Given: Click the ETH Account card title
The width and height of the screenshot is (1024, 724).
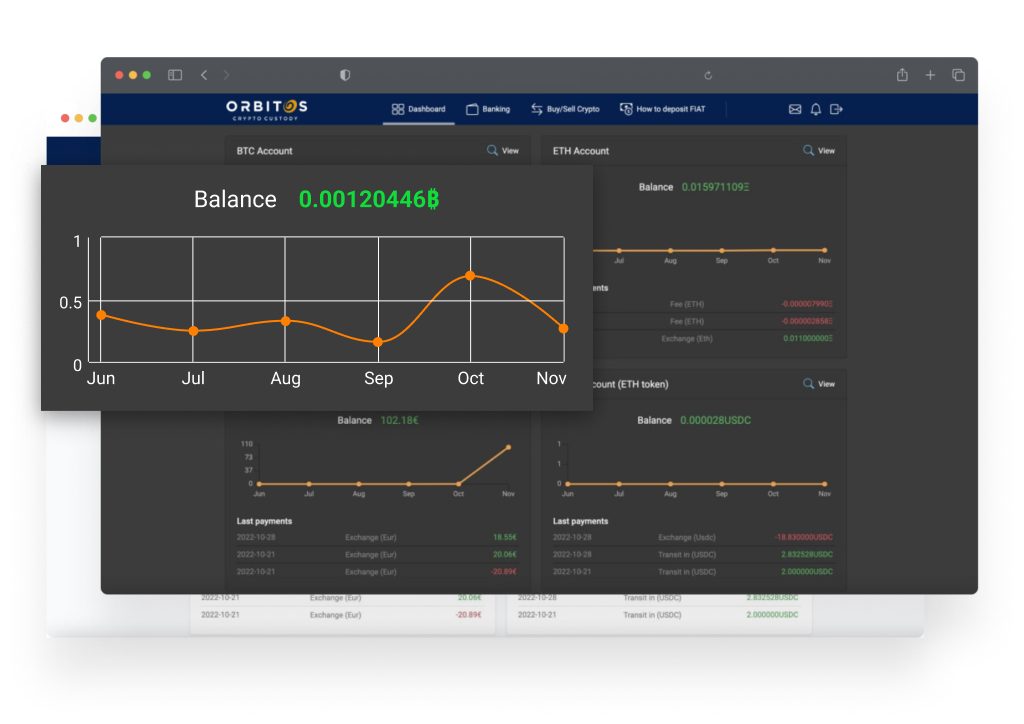Looking at the screenshot, I should pyautogui.click(x=581, y=151).
